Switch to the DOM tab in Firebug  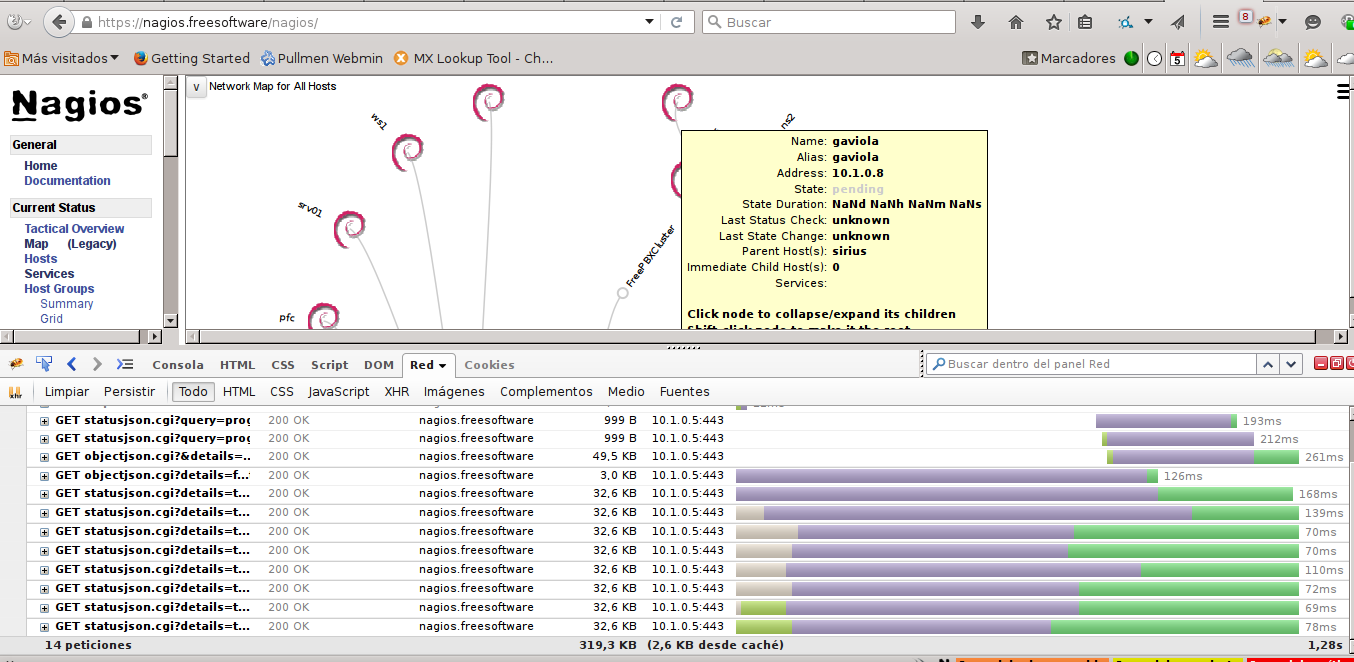(378, 365)
